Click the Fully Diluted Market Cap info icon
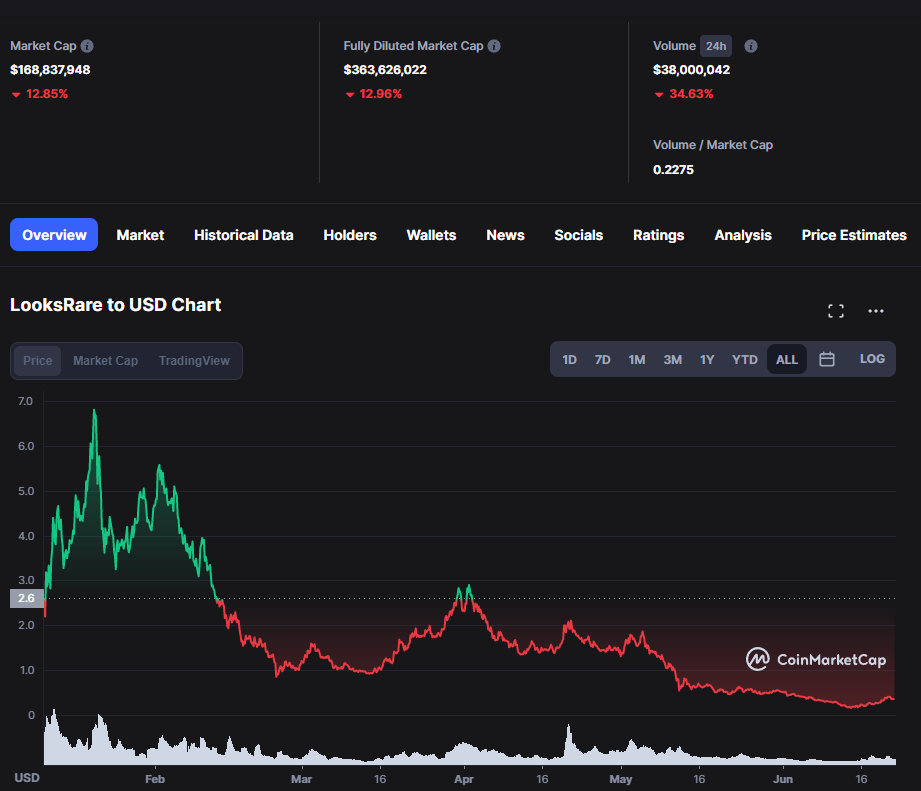 (494, 46)
